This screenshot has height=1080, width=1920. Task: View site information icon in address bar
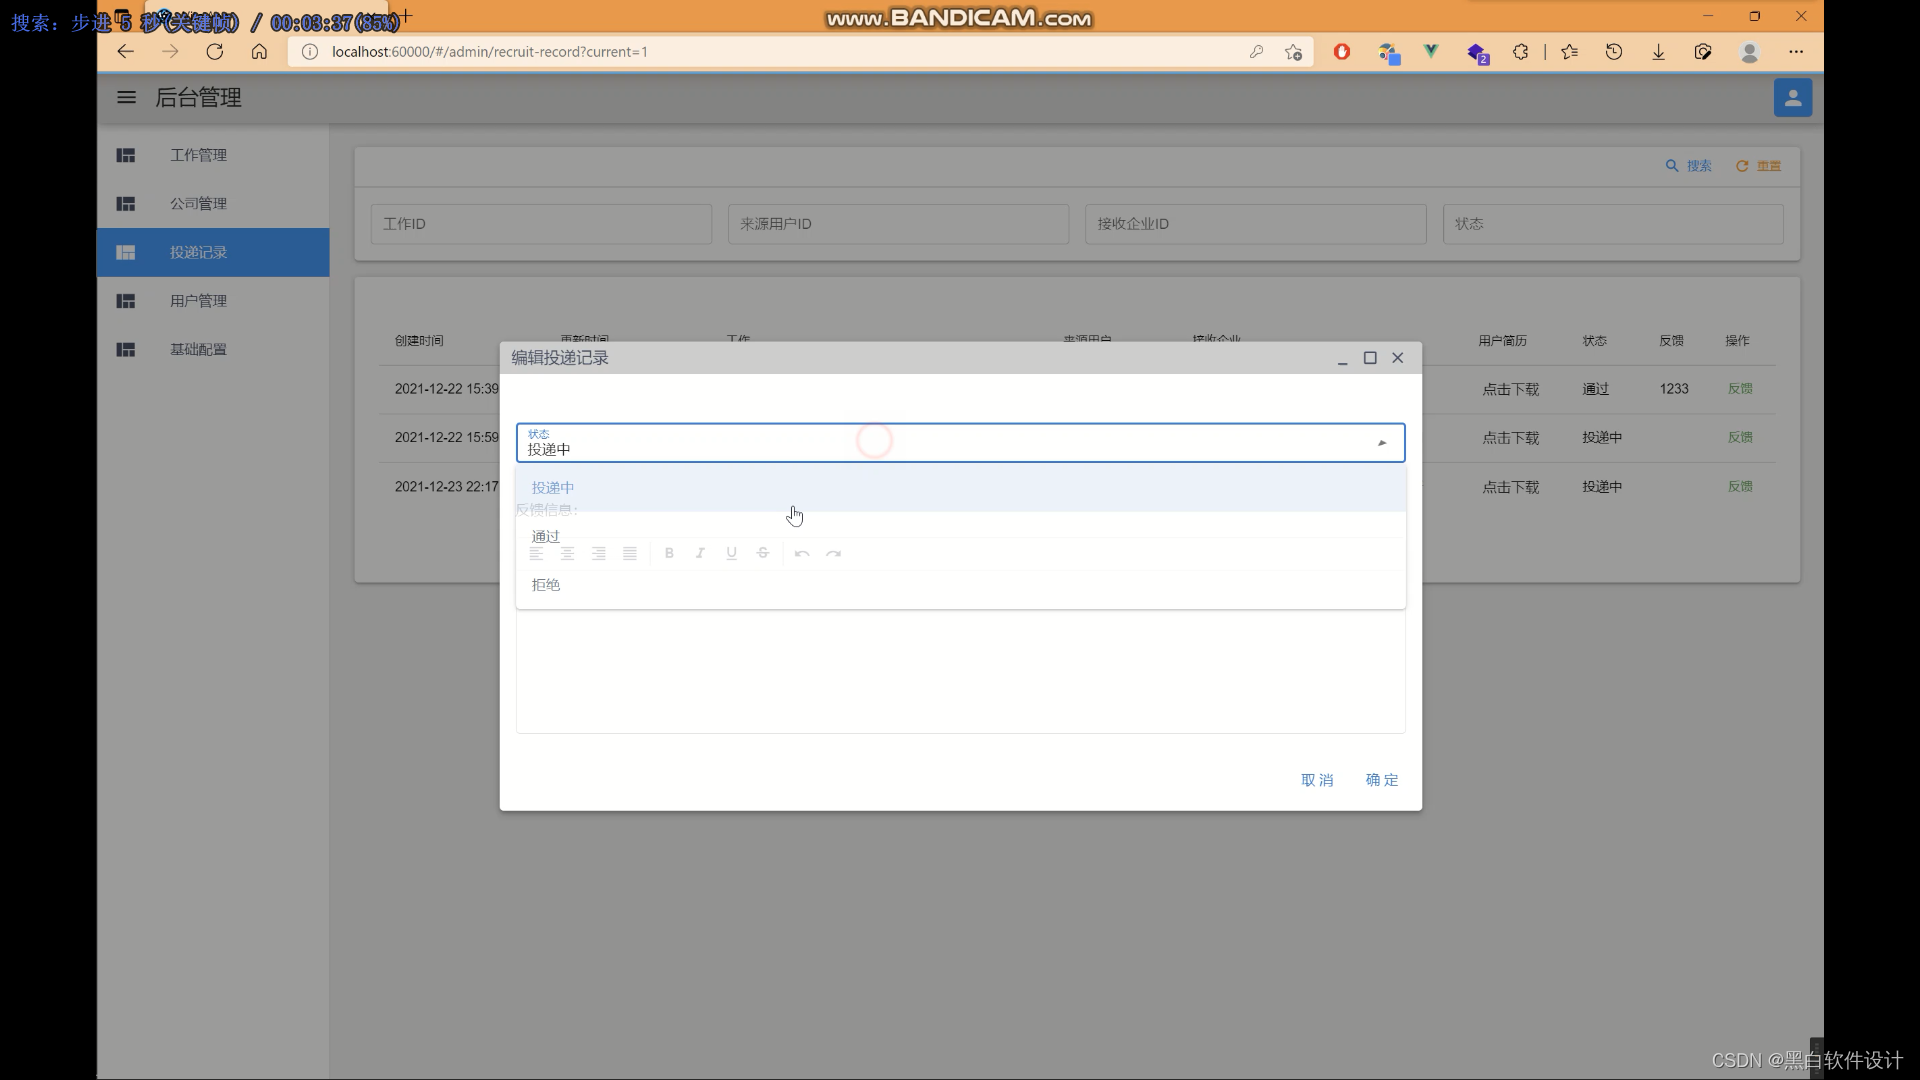(x=310, y=52)
